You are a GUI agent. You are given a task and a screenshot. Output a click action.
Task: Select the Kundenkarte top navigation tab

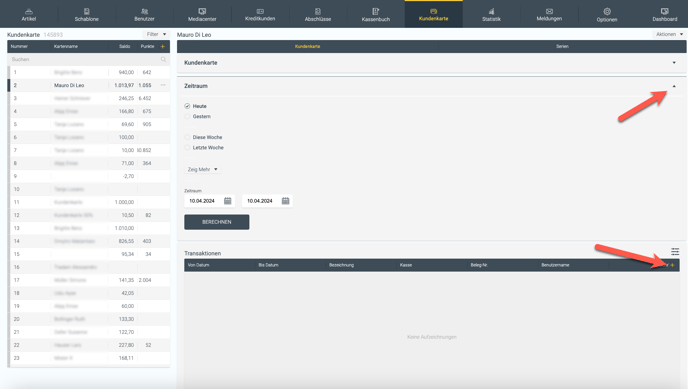(434, 14)
